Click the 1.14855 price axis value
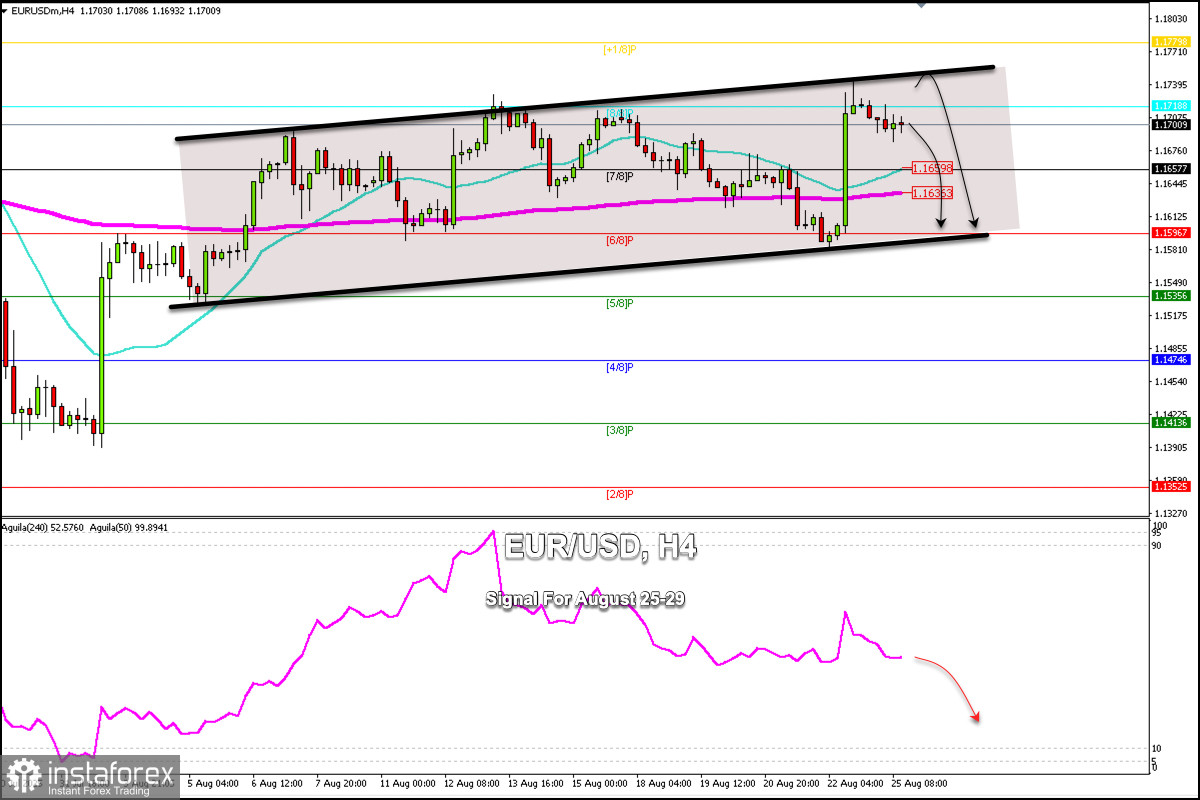 pyautogui.click(x=1170, y=349)
